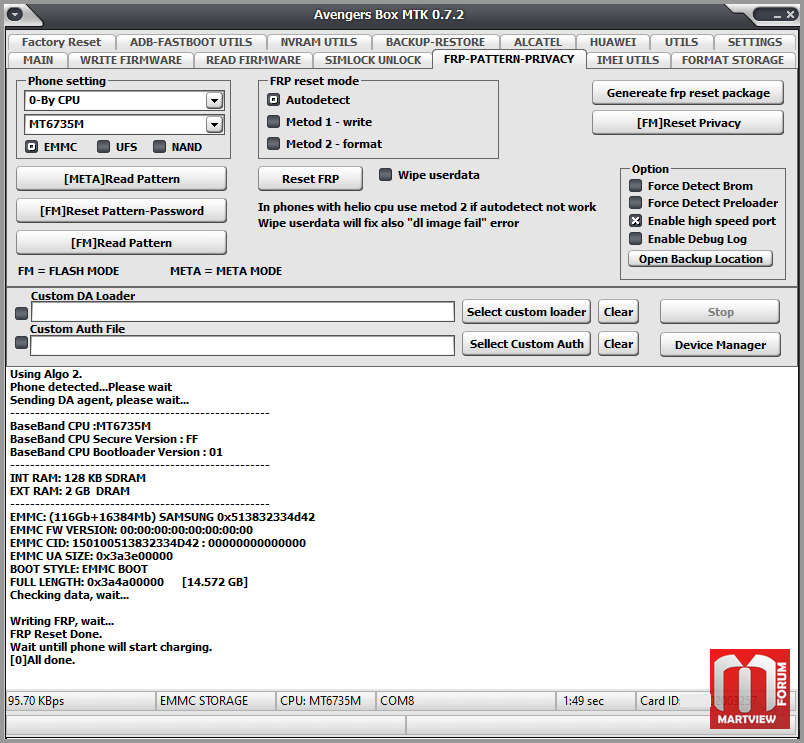
Task: Click the Stop button
Action: tap(720, 312)
